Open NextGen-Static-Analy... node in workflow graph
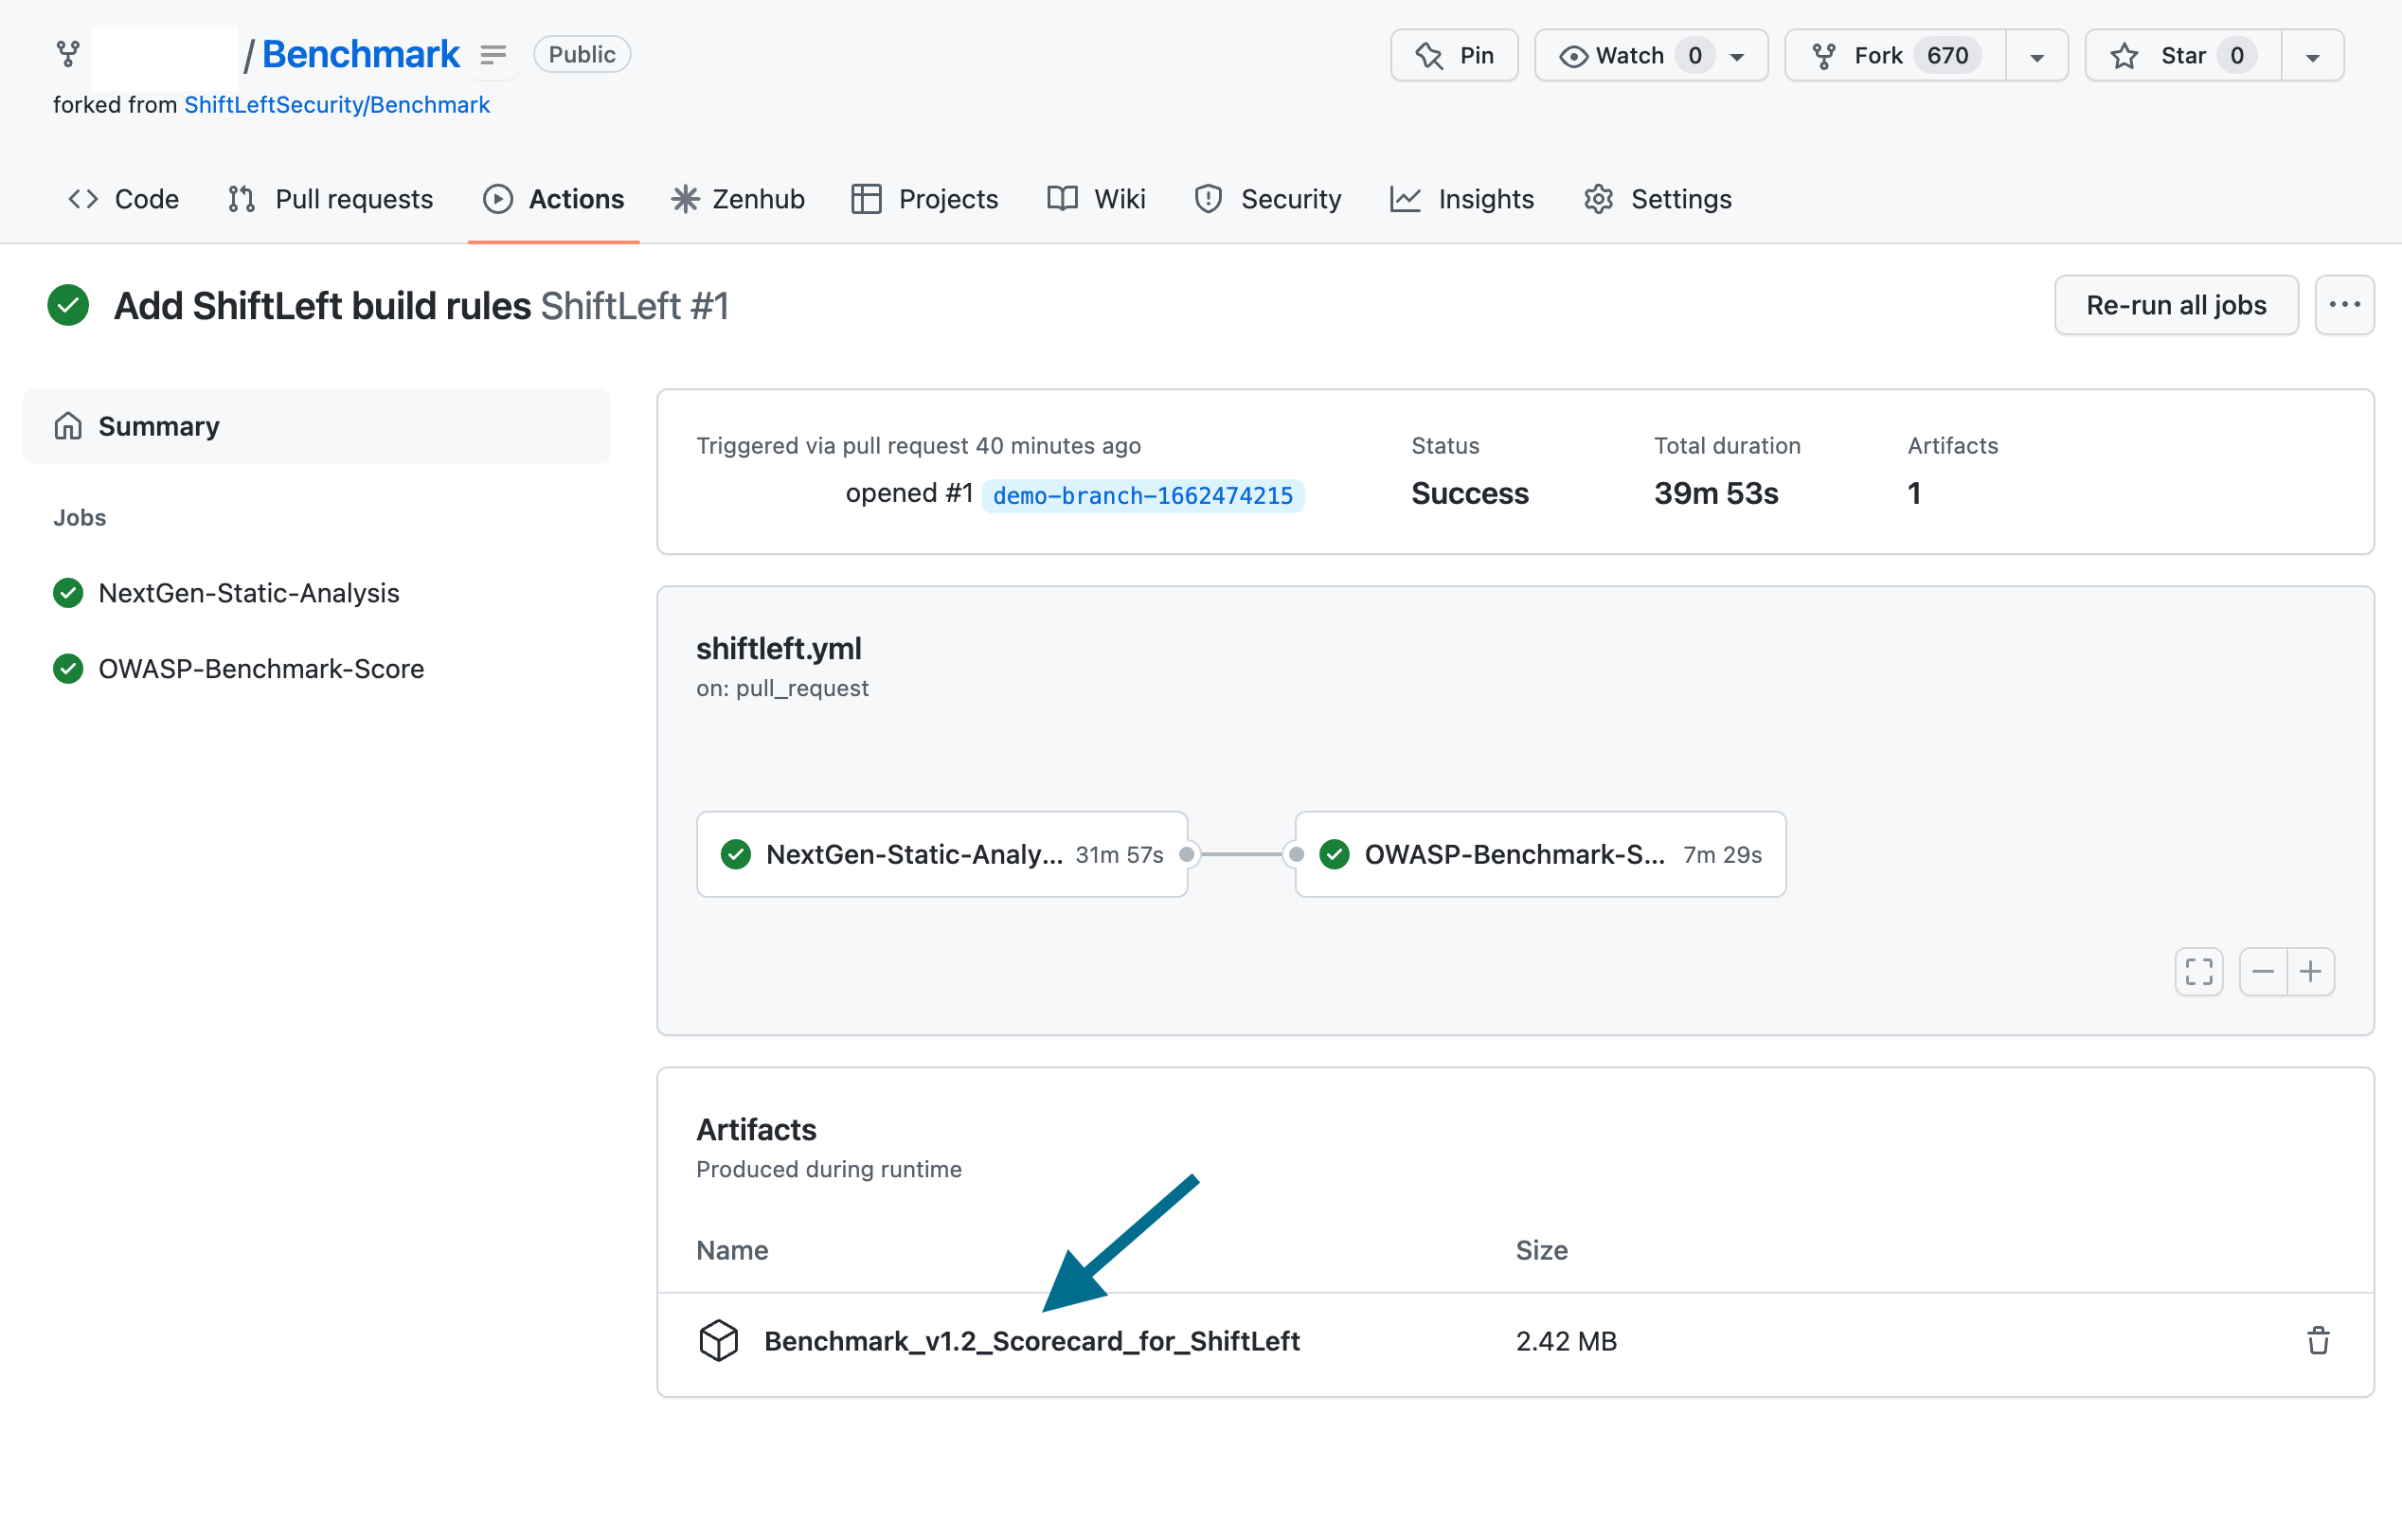 [x=942, y=854]
